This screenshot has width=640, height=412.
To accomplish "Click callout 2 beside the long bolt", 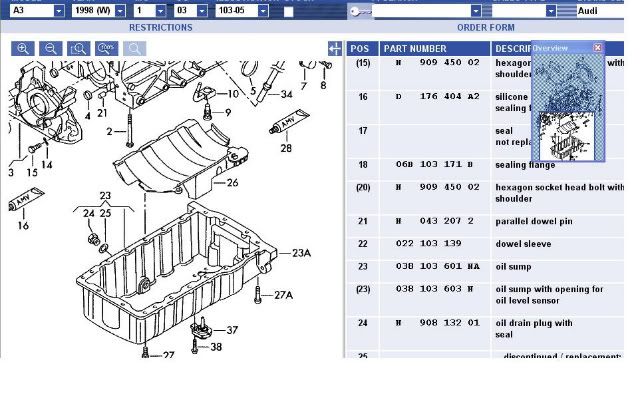I will tap(109, 131).
